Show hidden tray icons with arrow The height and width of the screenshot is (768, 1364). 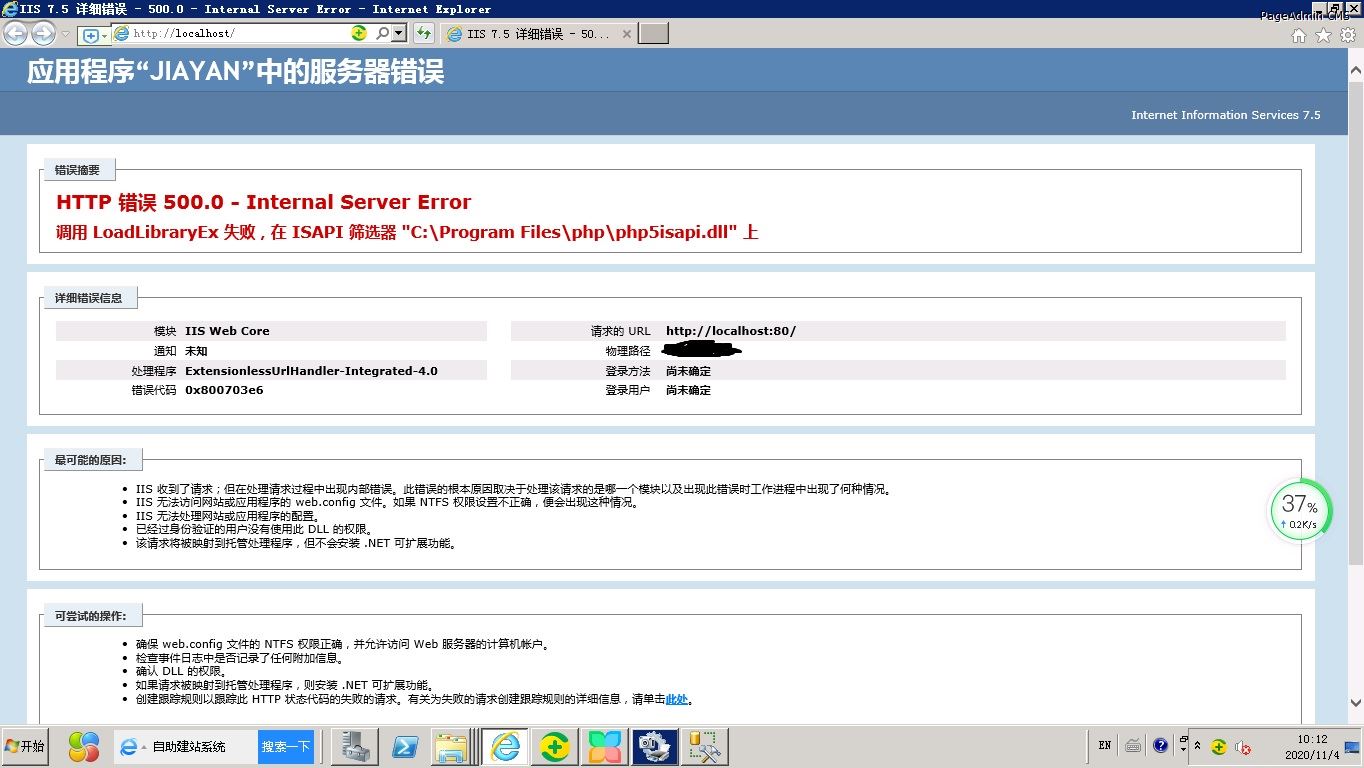click(x=1197, y=746)
